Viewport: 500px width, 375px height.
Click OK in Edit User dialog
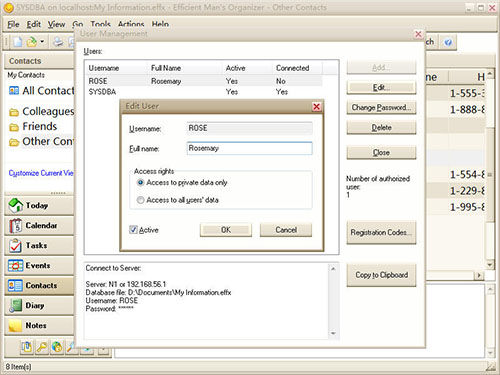point(226,230)
